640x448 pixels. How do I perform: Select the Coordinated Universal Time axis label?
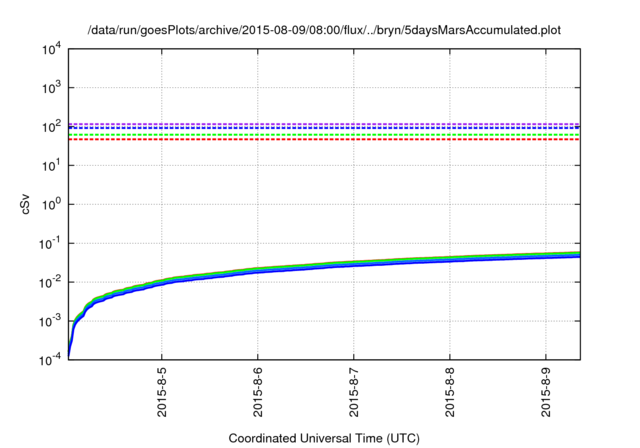[324, 438]
